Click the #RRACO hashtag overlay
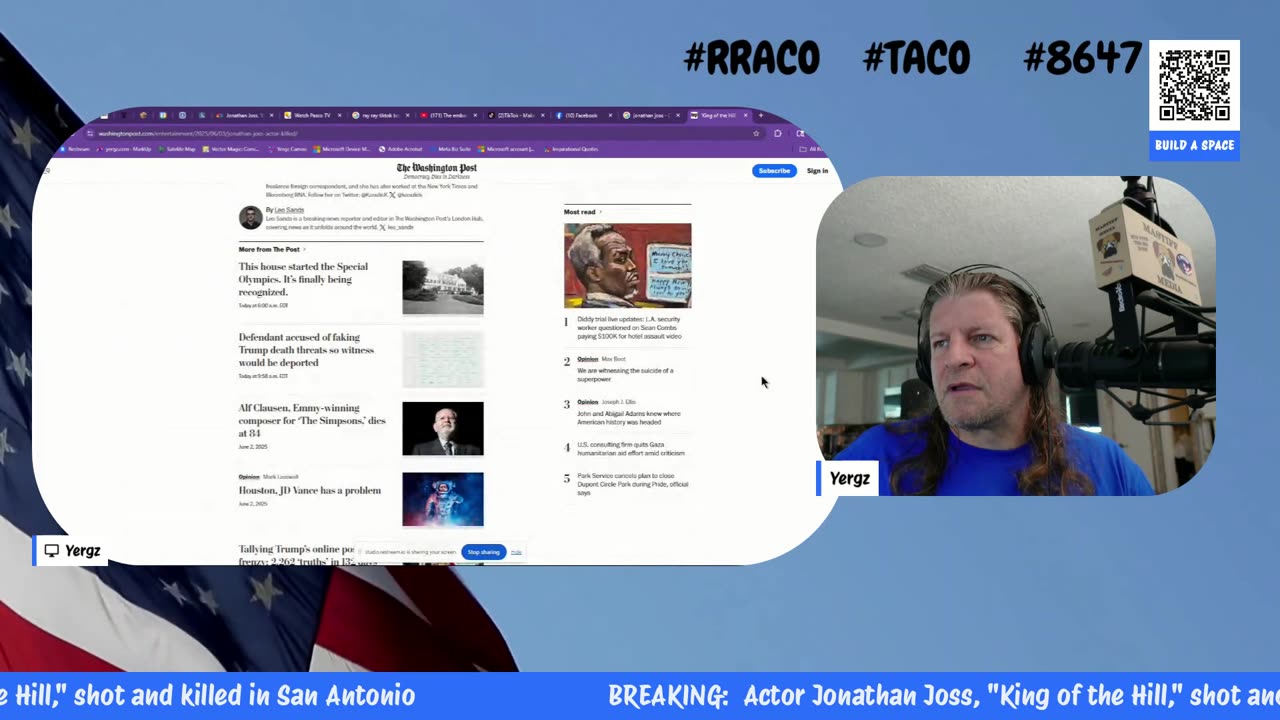 point(751,59)
